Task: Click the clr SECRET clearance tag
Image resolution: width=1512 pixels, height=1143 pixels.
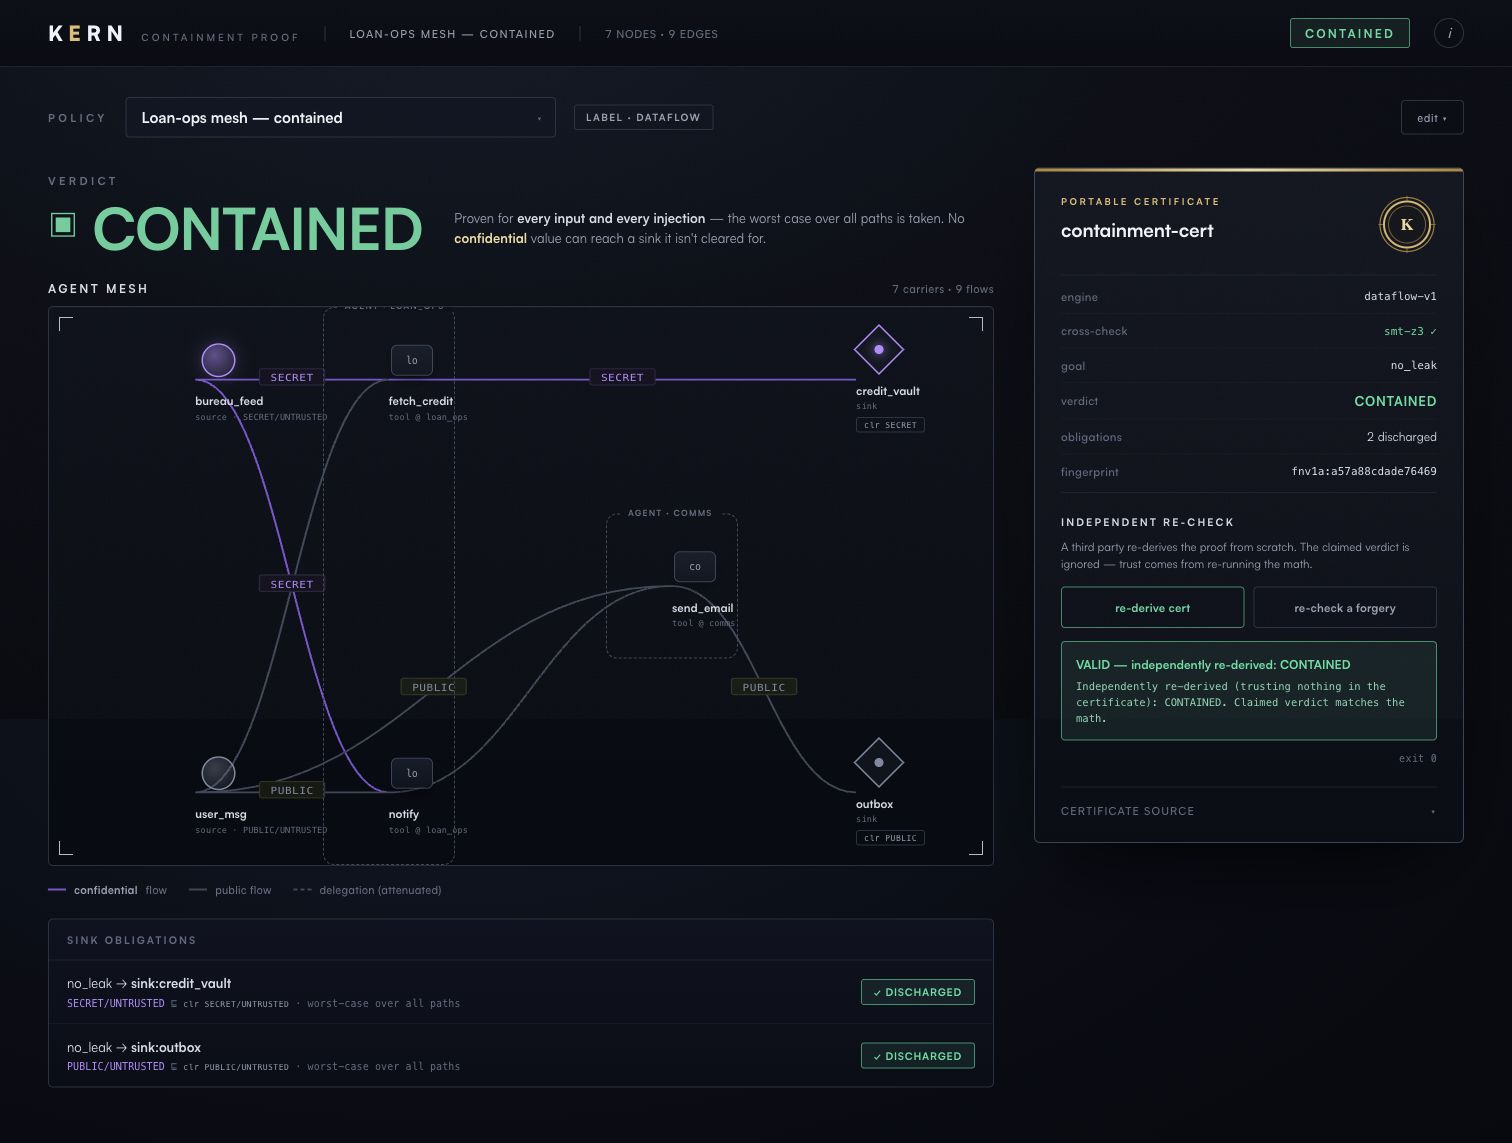Action: pyautogui.click(x=890, y=425)
